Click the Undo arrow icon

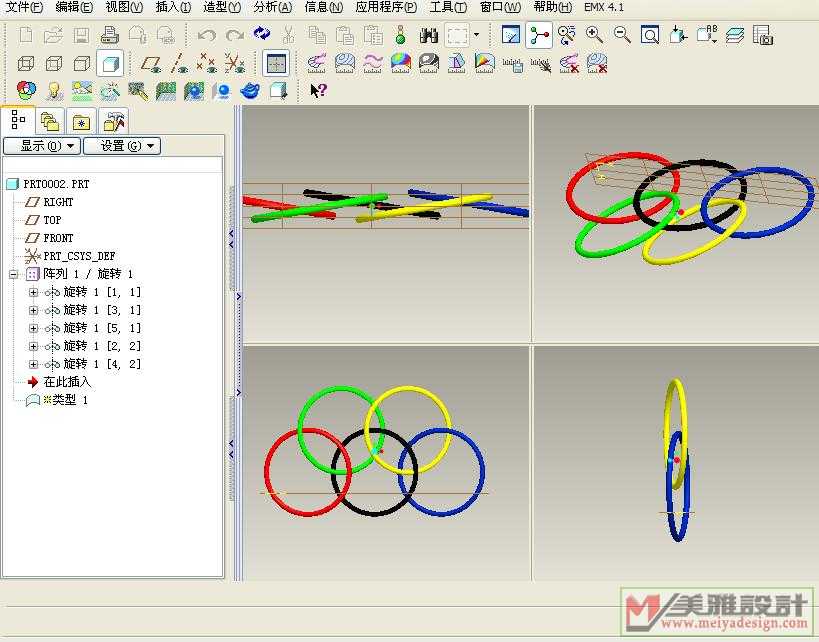(x=207, y=35)
